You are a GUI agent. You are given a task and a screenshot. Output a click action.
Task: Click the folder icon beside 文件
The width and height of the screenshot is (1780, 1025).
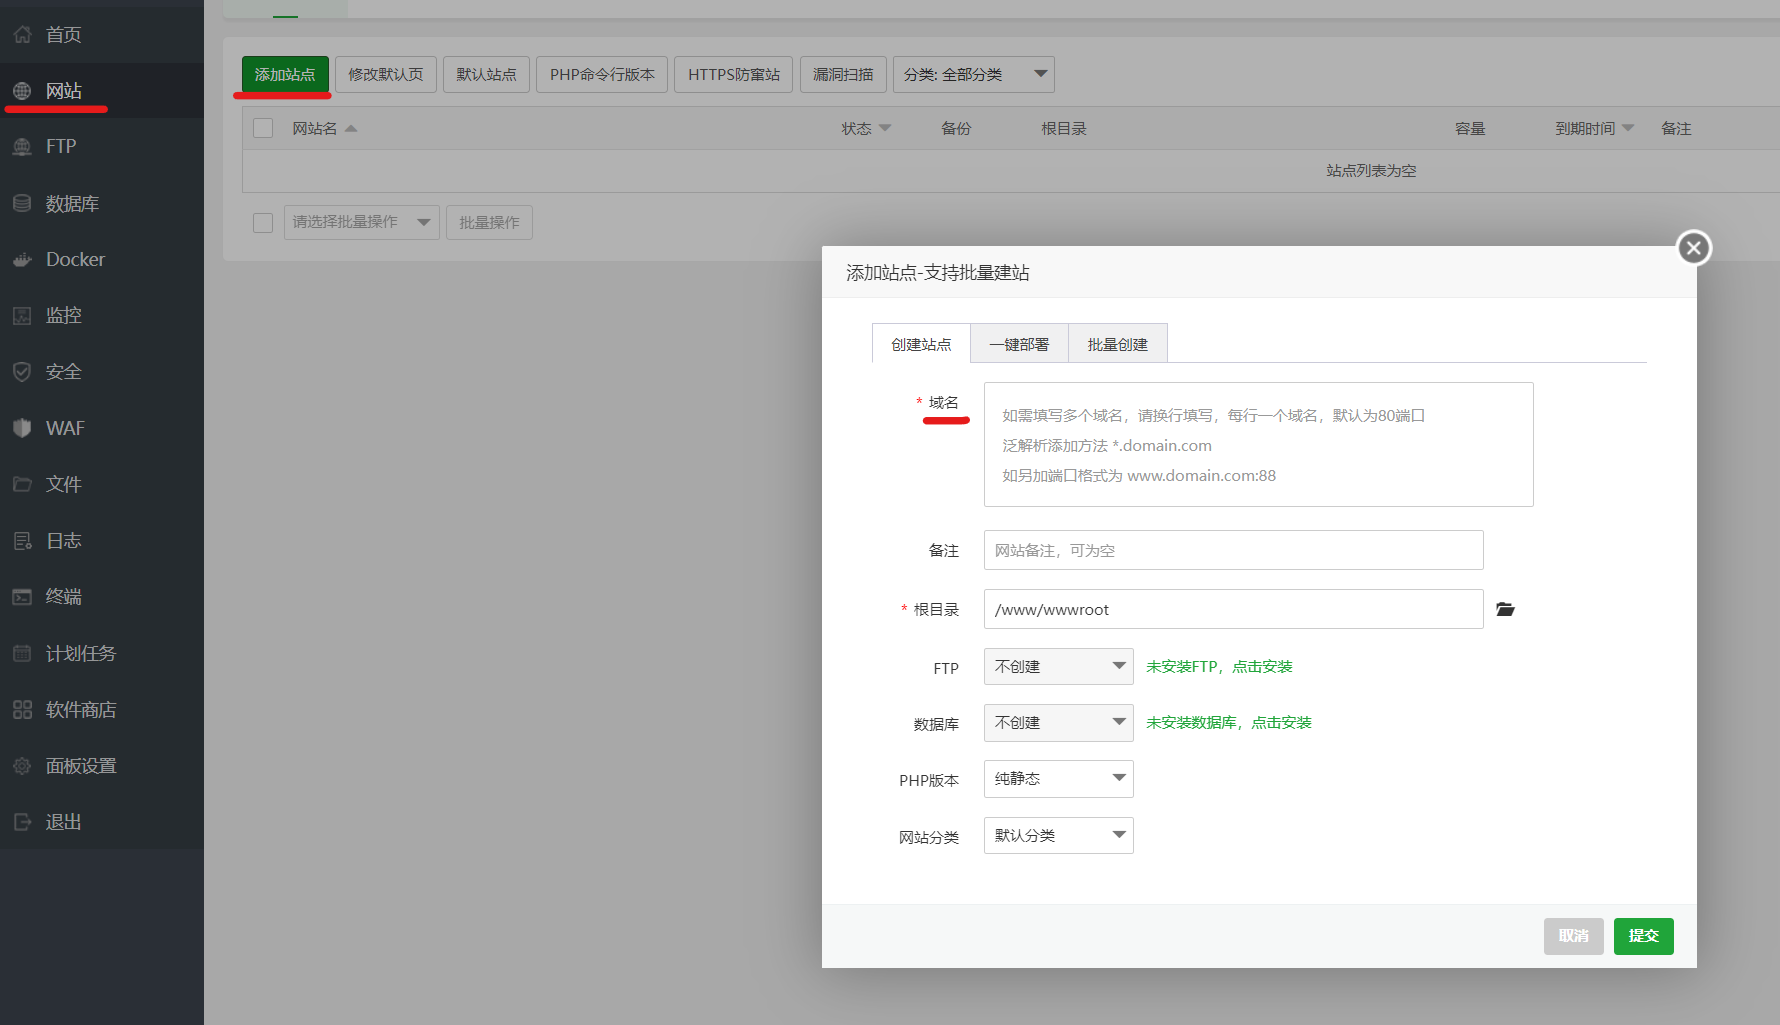click(x=22, y=484)
